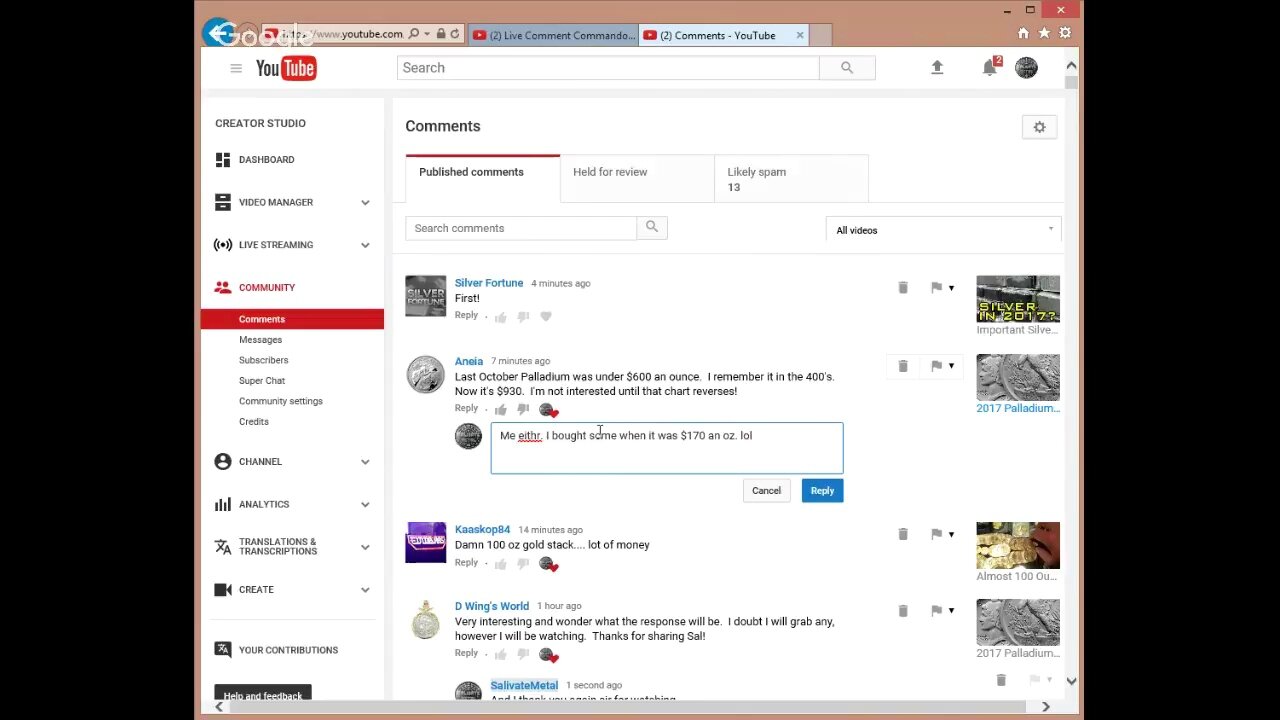Image resolution: width=1280 pixels, height=720 pixels.
Task: Click Reply under Kaaskop84's comment
Action: 466,562
